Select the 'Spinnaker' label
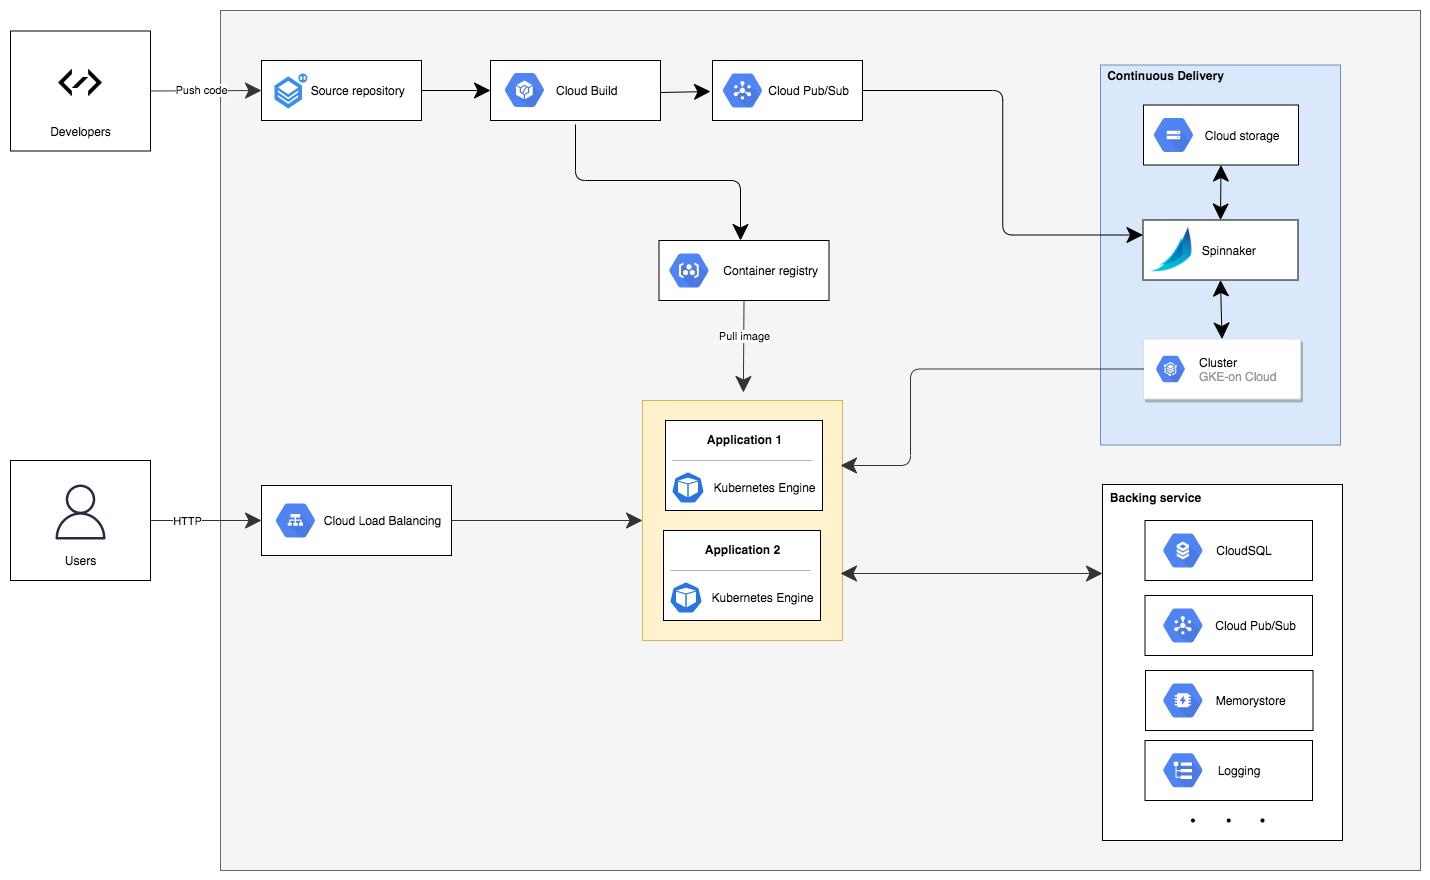1430x880 pixels. [x=1228, y=251]
